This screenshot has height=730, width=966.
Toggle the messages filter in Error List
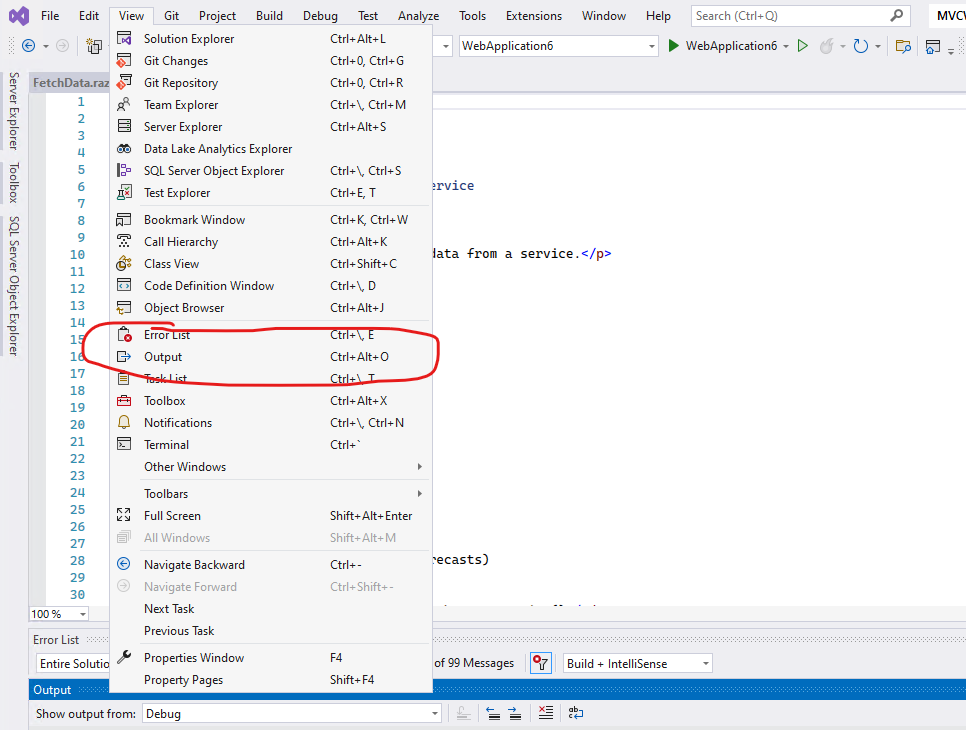point(541,663)
